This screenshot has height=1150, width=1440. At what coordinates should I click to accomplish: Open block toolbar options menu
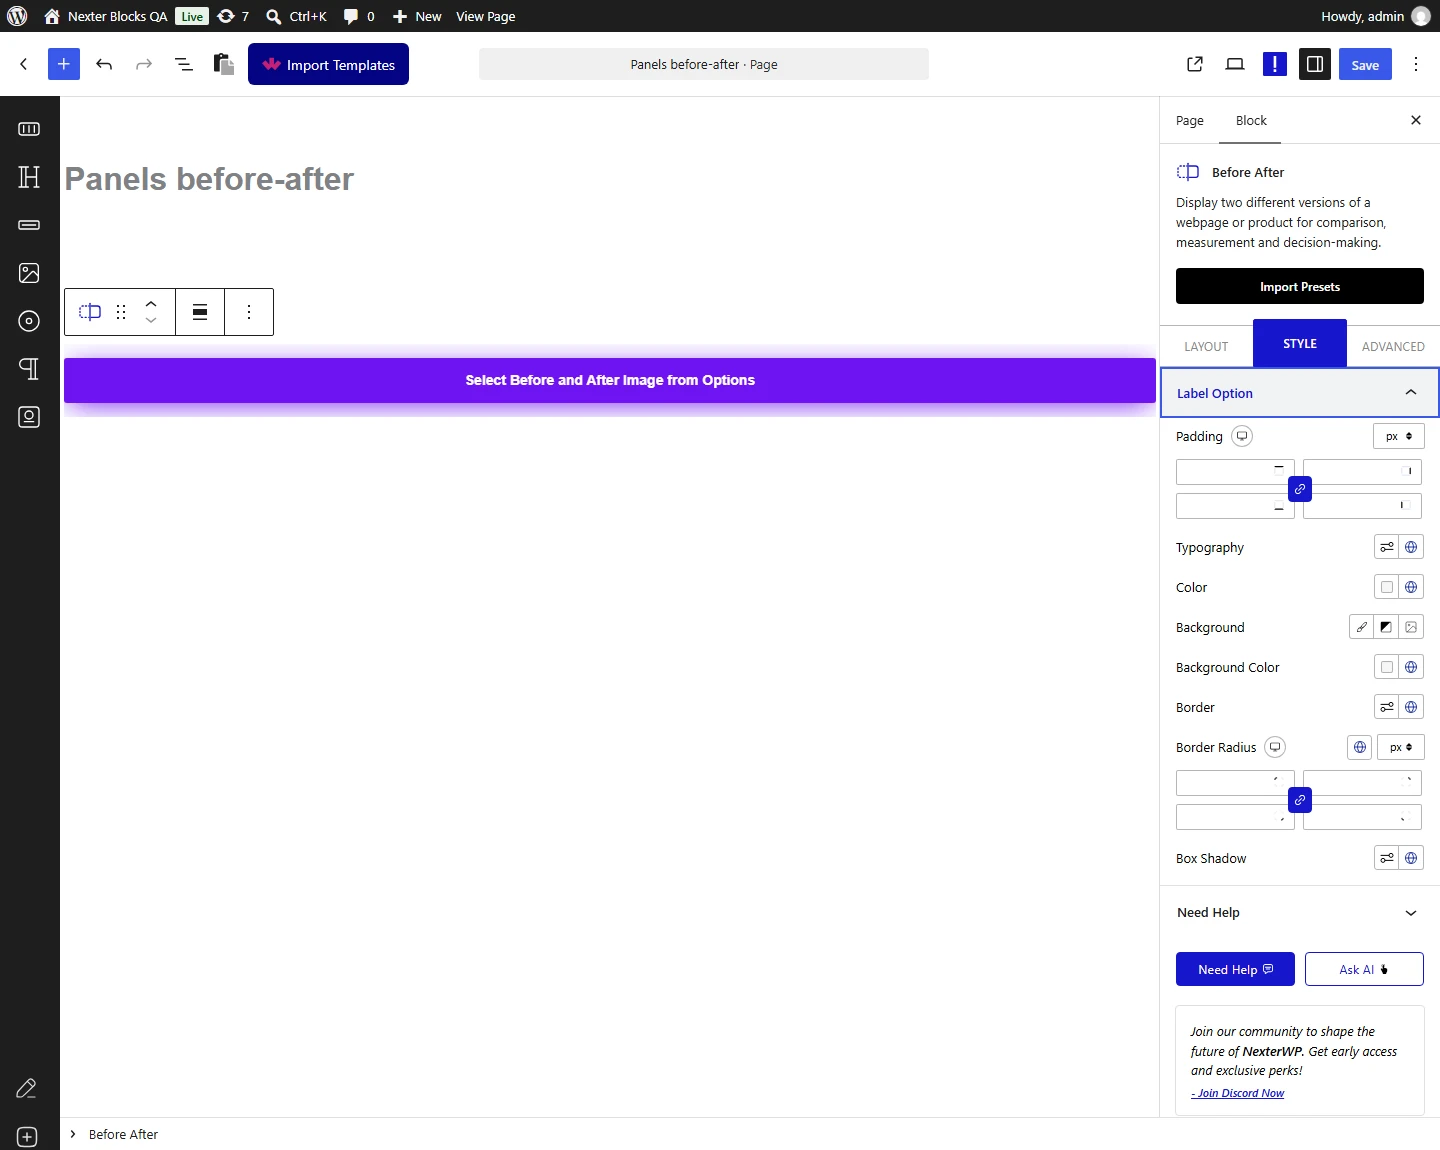[249, 312]
